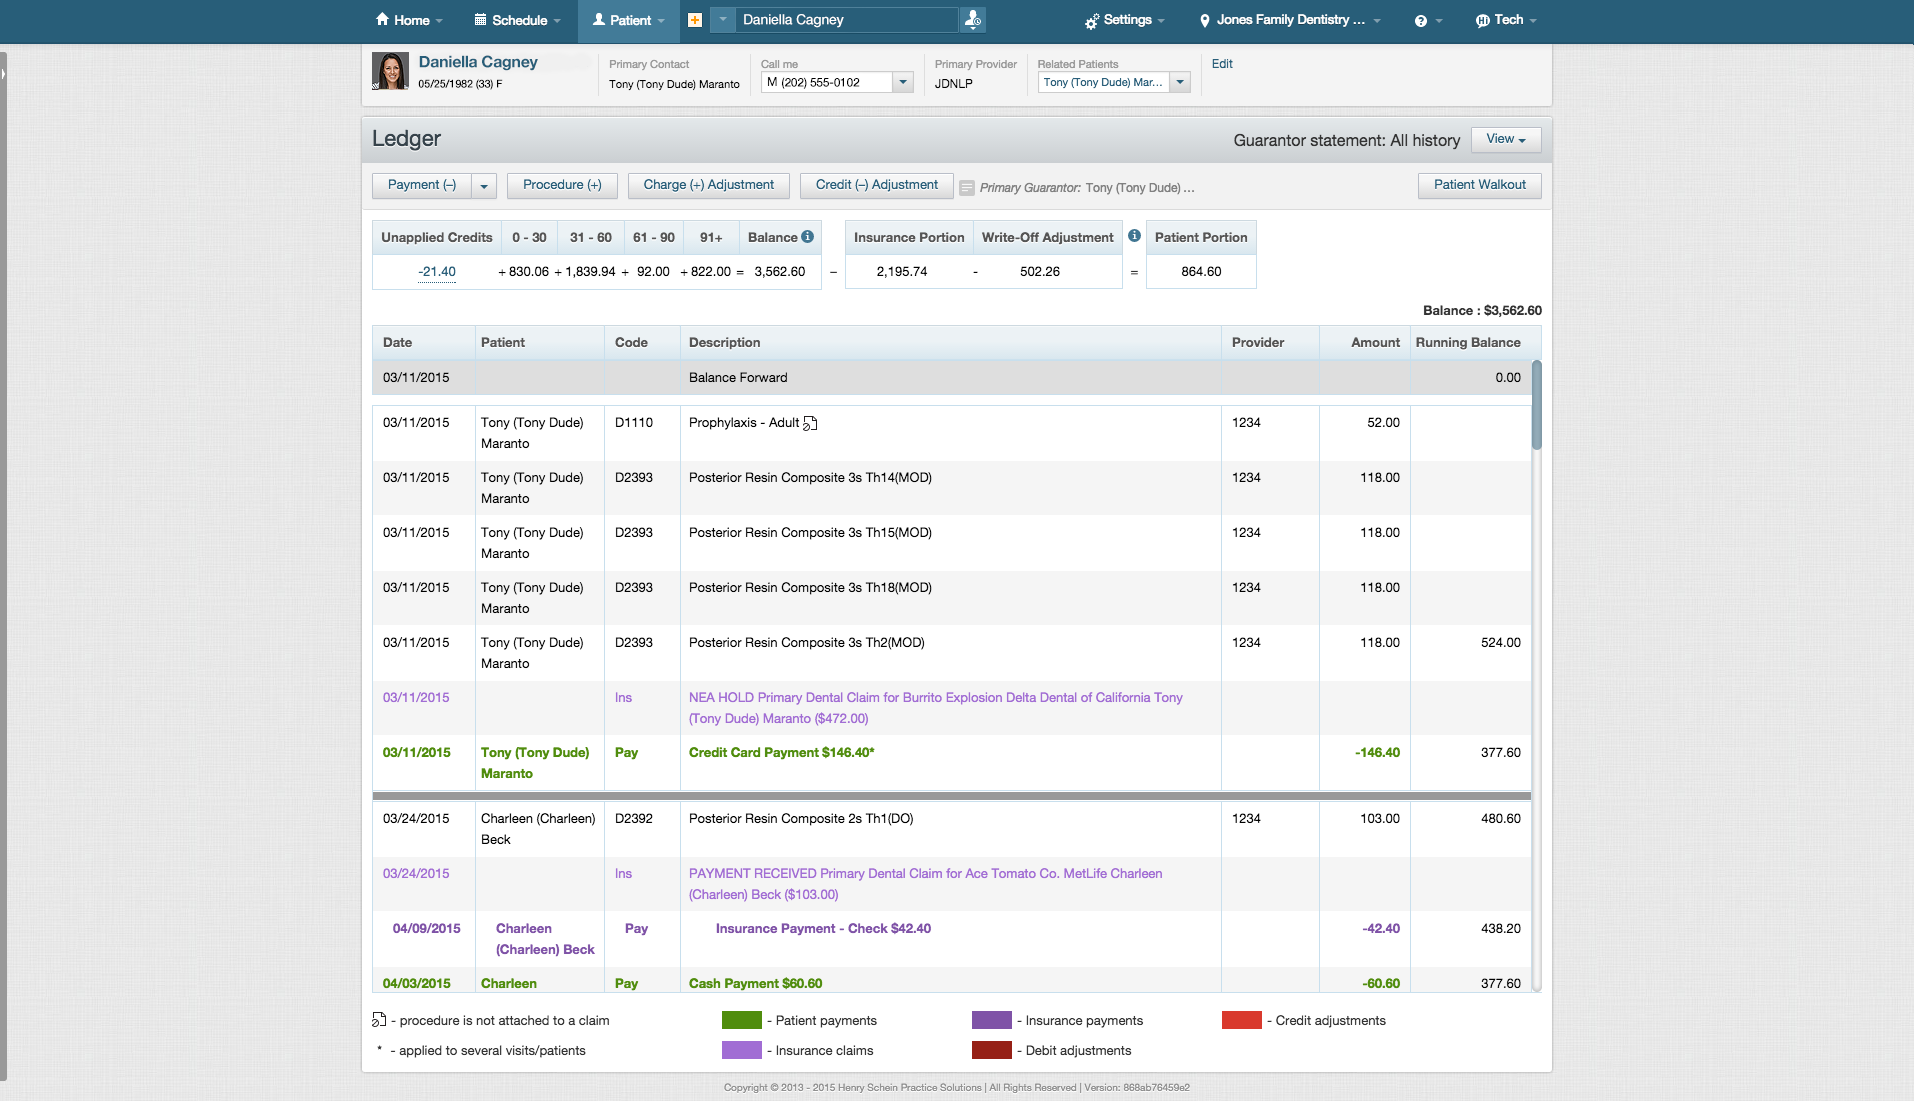Open the Call me phone number dropdown

(x=903, y=82)
